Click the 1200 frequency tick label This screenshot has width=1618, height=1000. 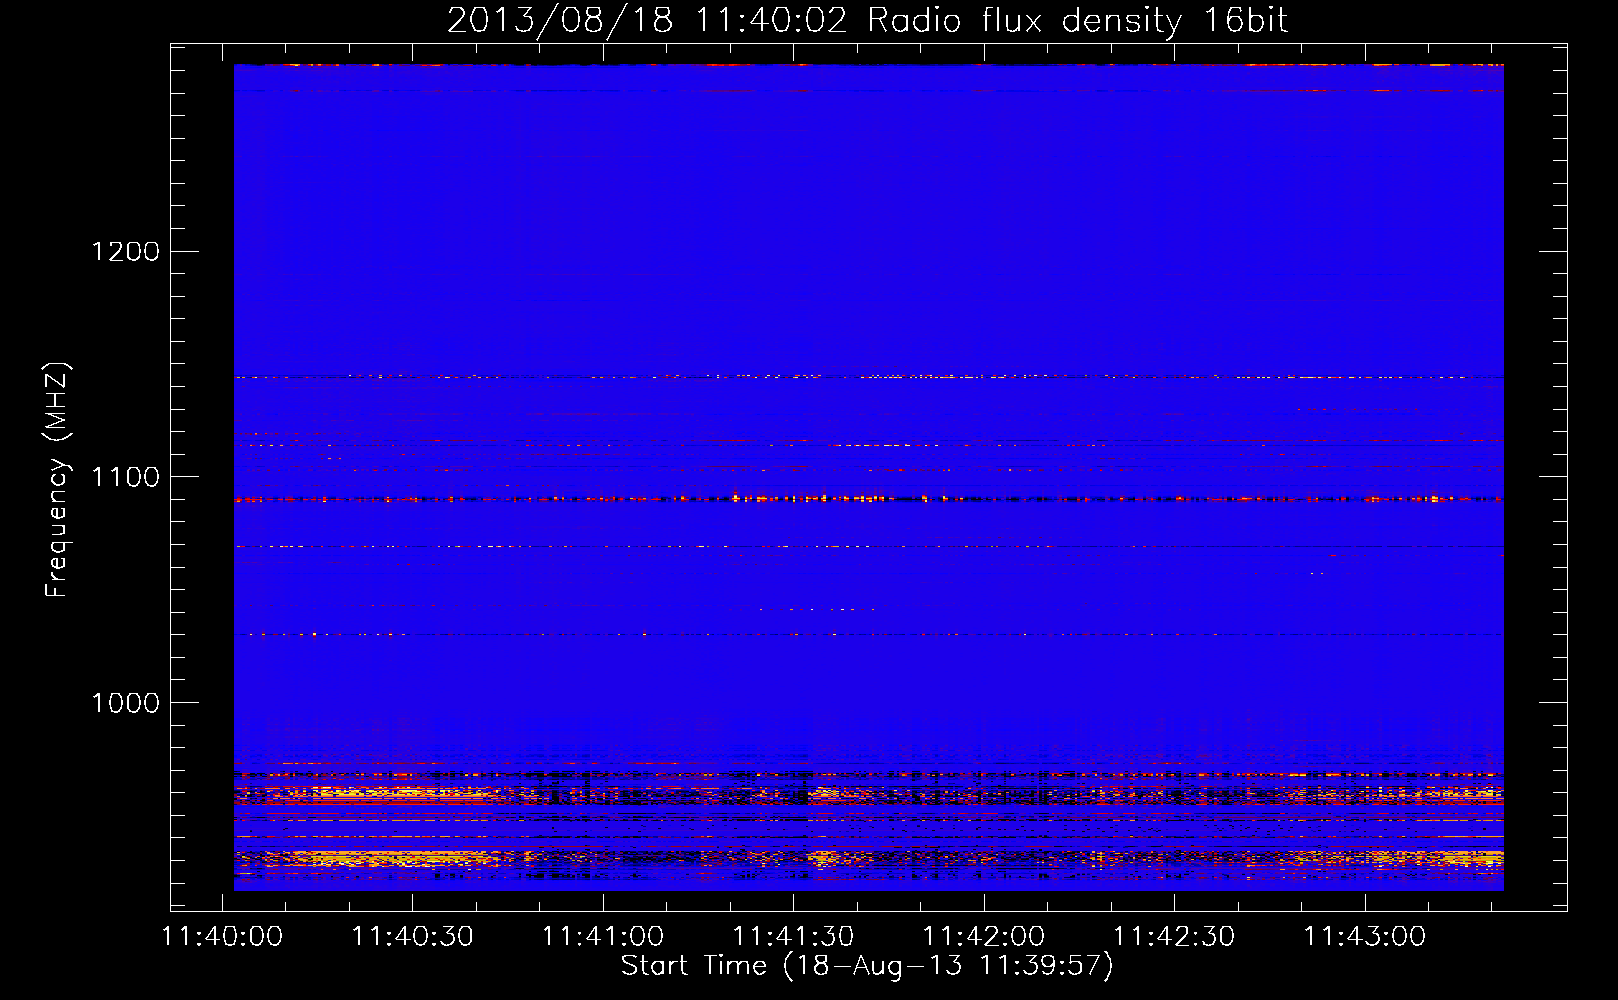point(126,251)
